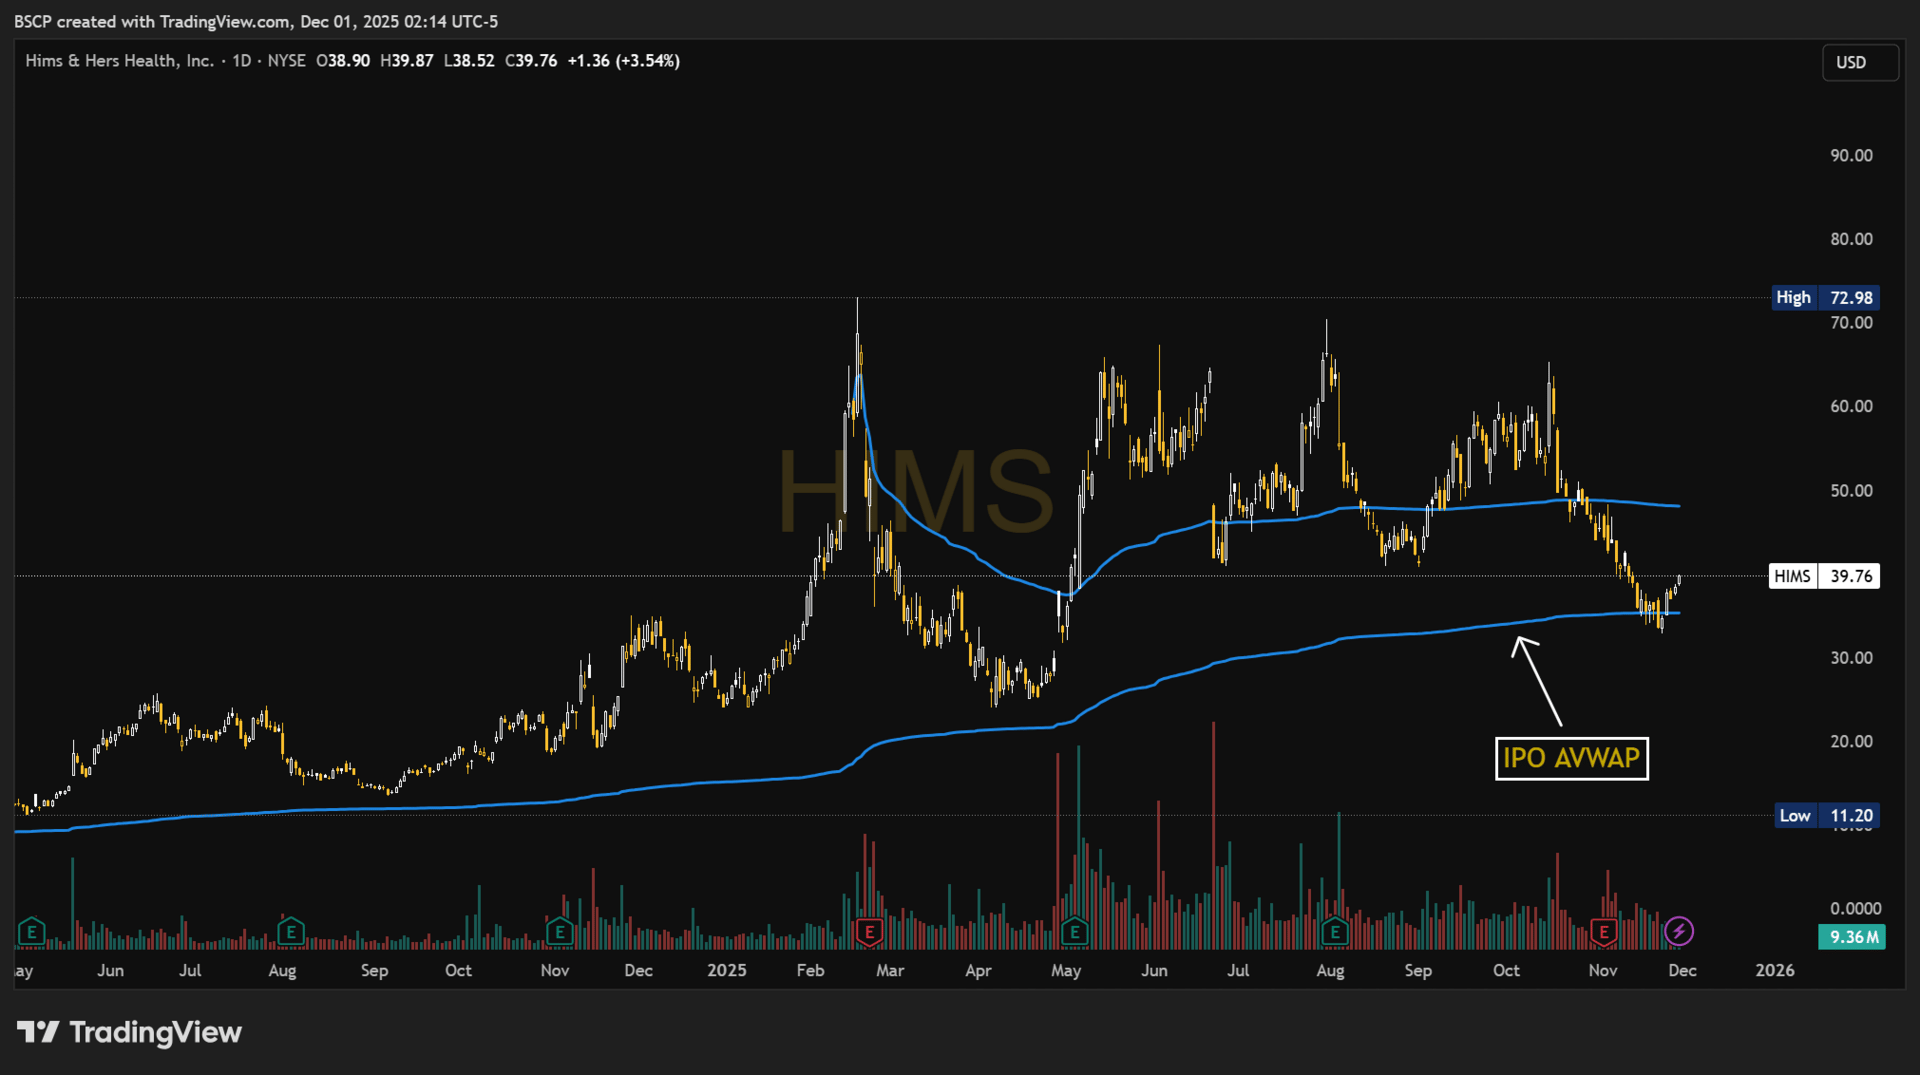
Task: Click the 2025 label on time axis
Action: coord(726,971)
